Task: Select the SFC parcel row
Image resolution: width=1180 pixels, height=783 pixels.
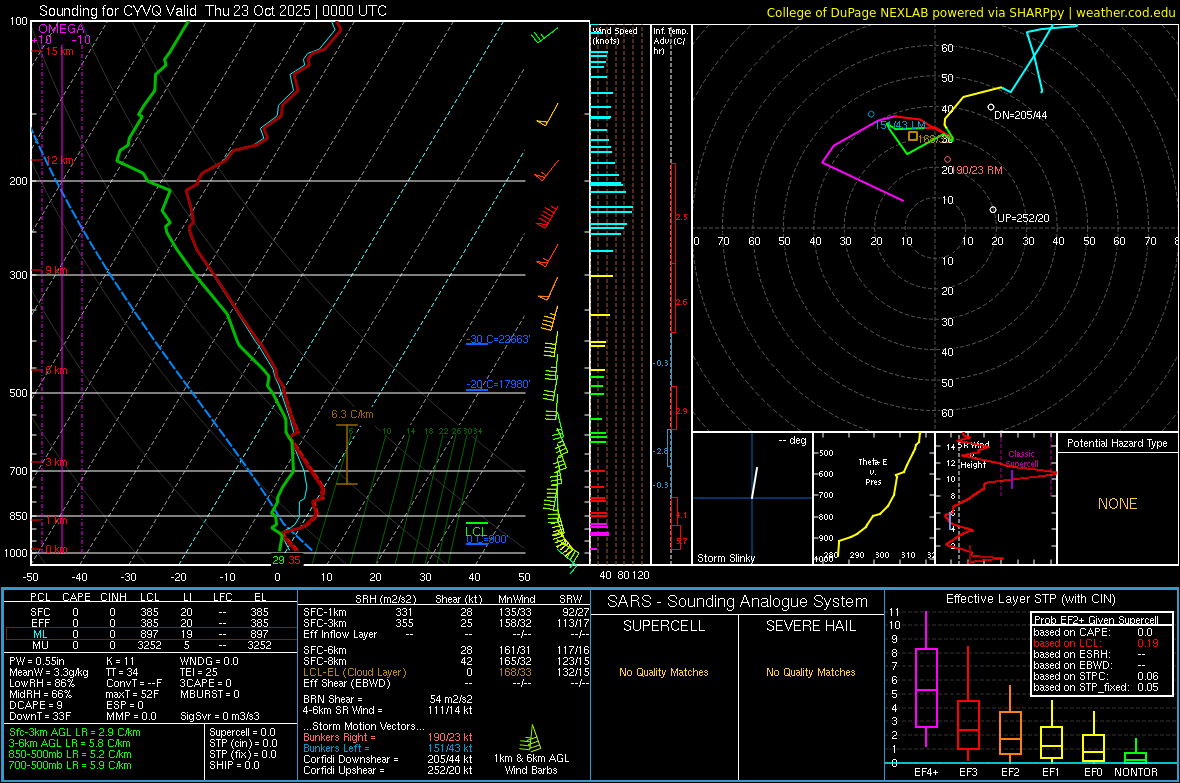Action: pos(150,612)
